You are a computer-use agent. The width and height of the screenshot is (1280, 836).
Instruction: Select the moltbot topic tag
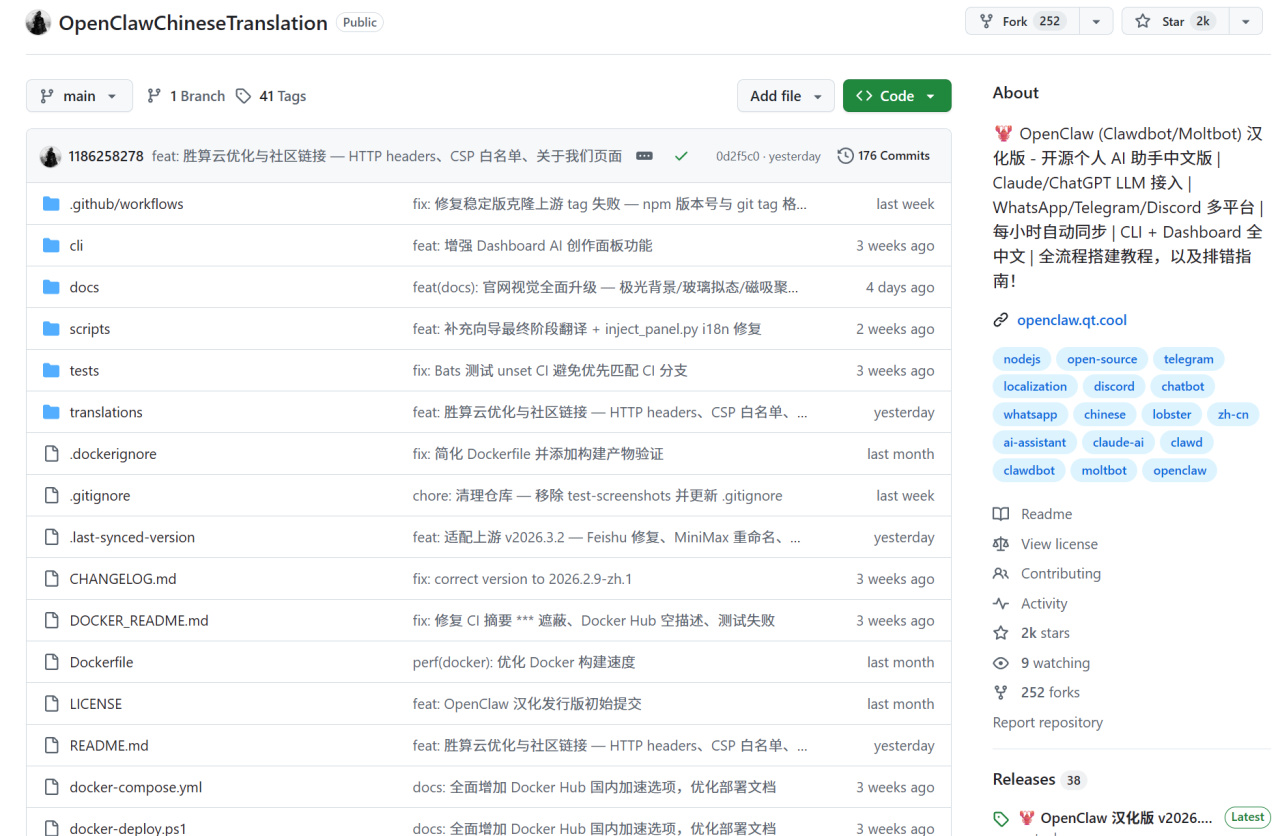tap(1104, 471)
